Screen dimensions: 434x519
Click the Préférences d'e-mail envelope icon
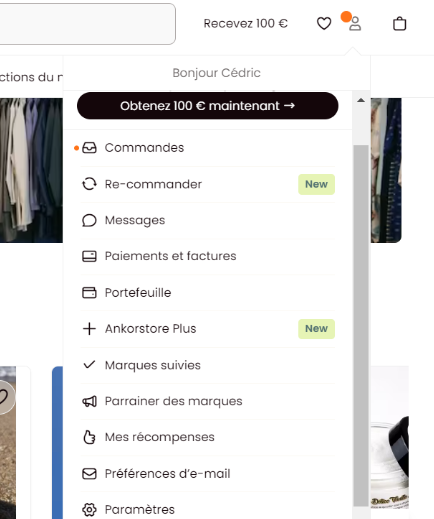89,474
